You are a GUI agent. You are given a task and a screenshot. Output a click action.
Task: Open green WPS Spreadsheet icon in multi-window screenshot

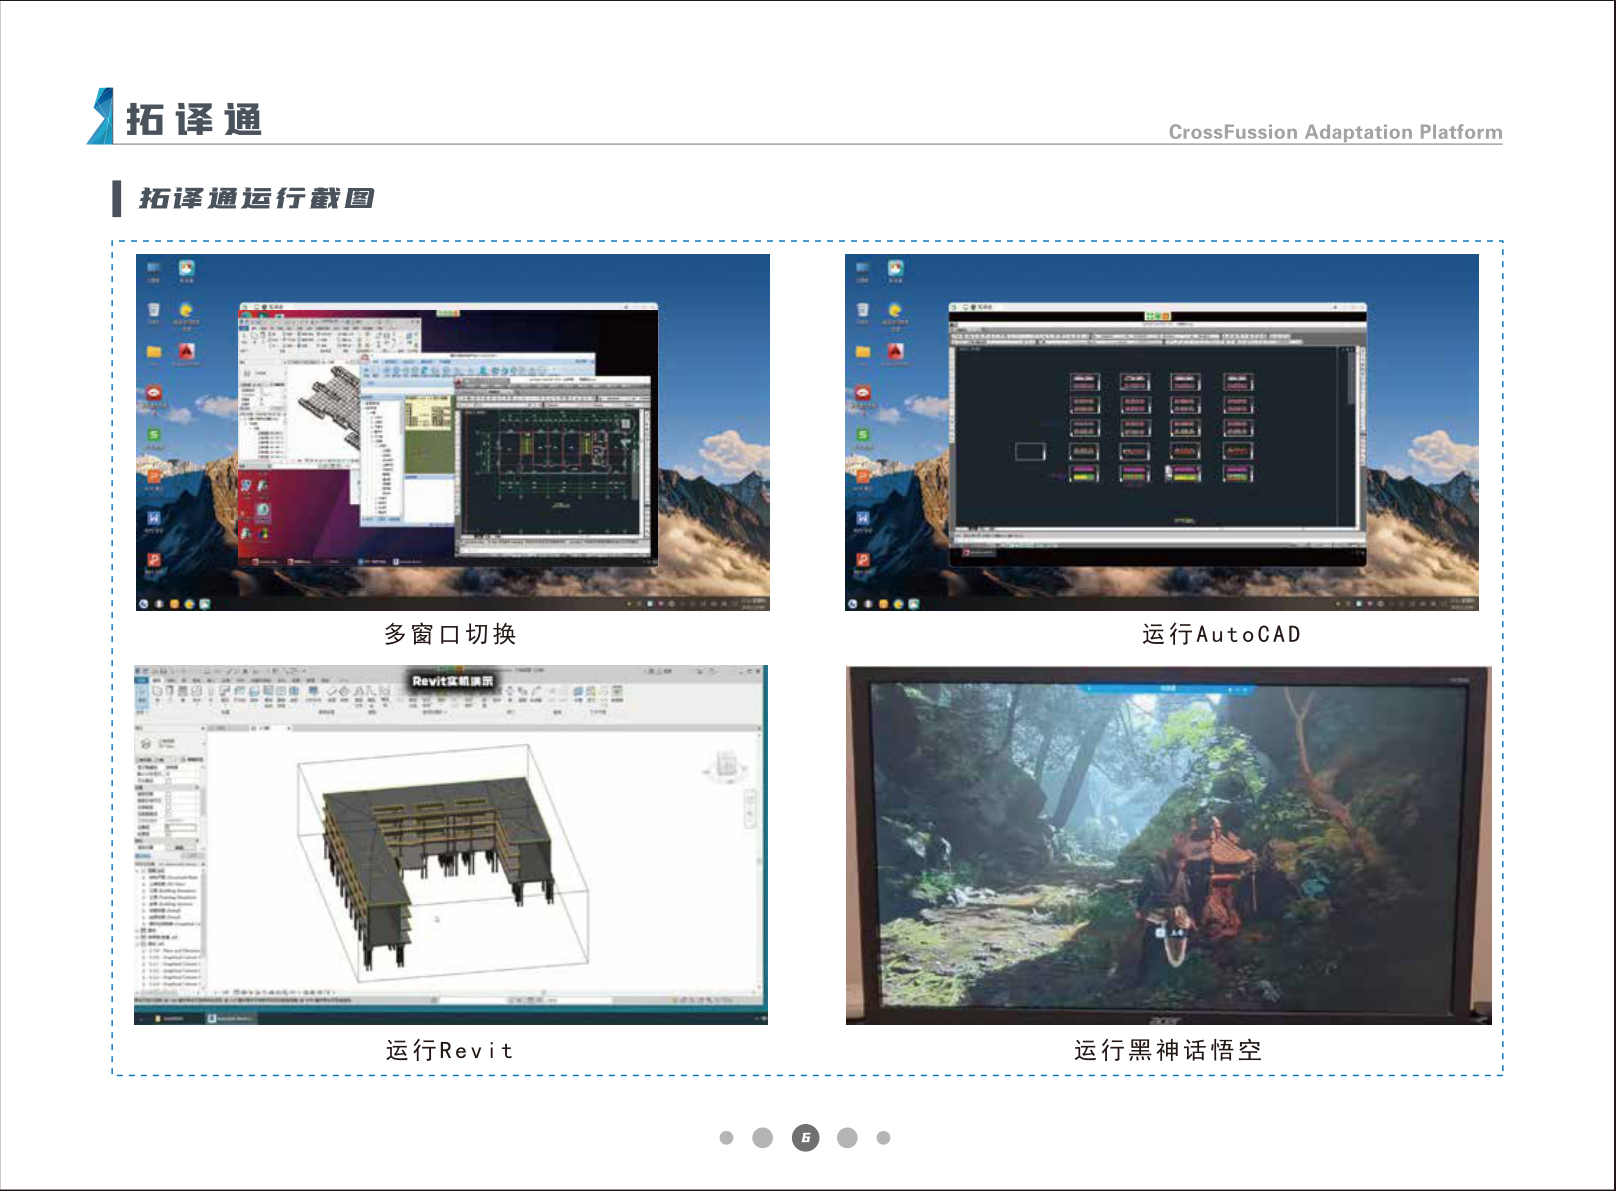pyautogui.click(x=153, y=435)
